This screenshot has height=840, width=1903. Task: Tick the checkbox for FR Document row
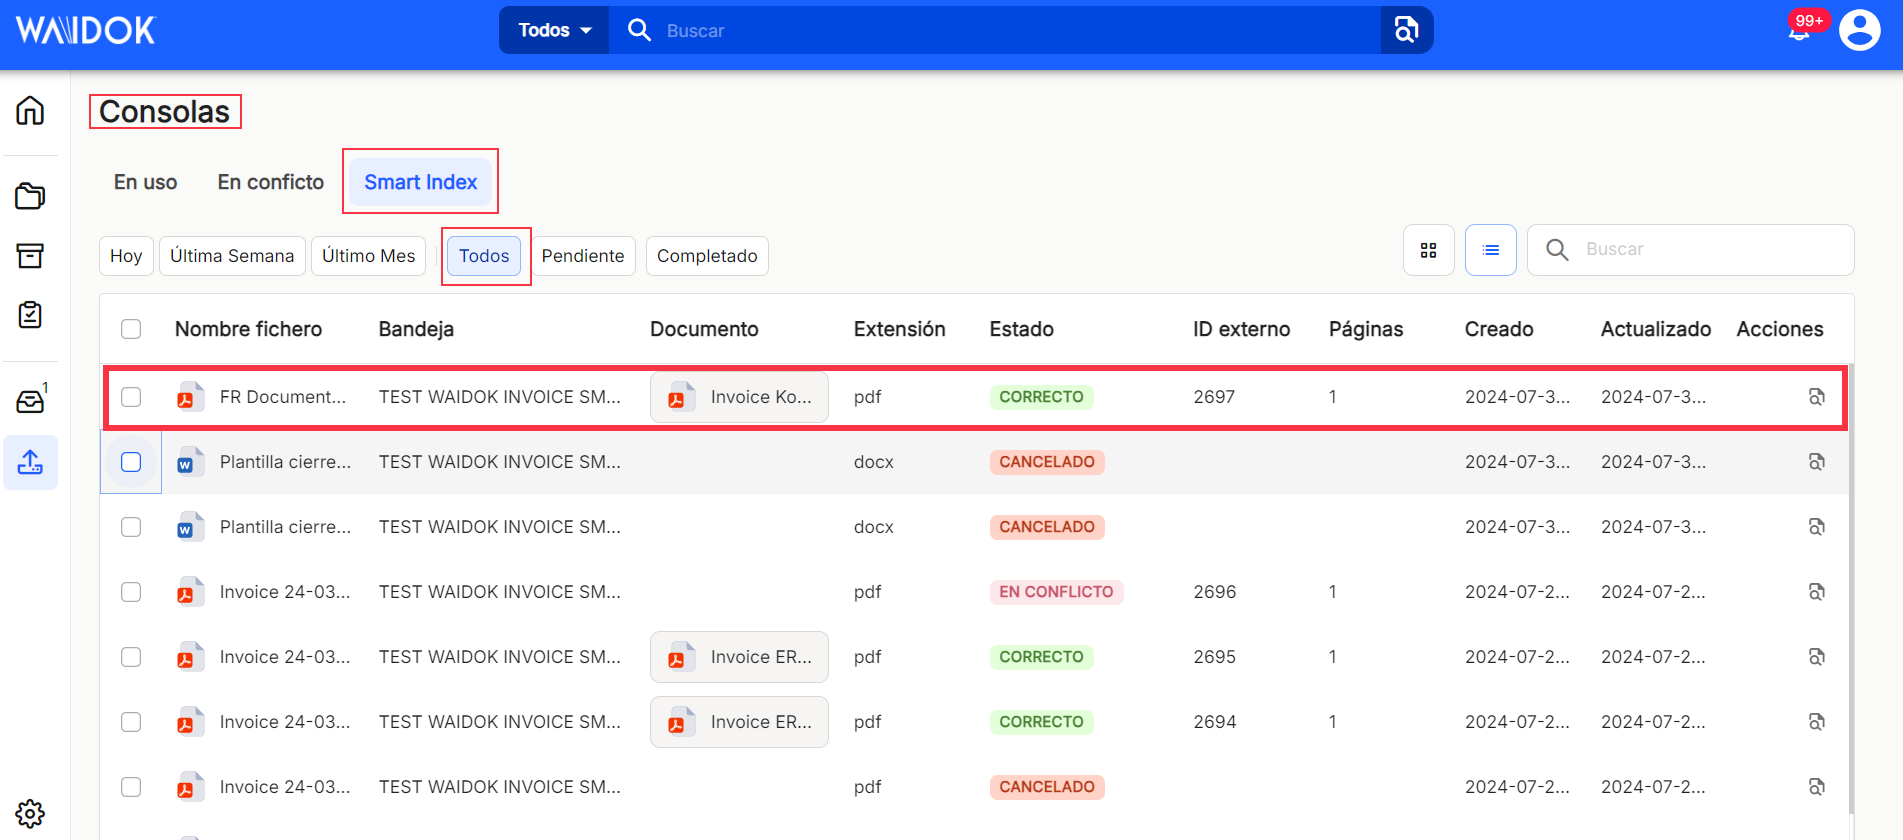(x=131, y=397)
